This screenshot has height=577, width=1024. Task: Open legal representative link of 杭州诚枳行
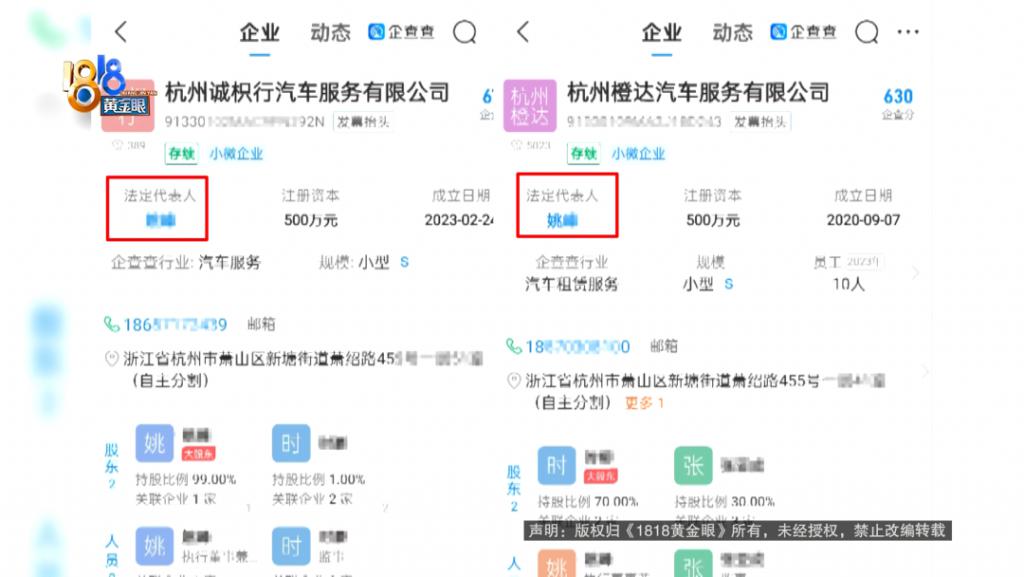(160, 220)
